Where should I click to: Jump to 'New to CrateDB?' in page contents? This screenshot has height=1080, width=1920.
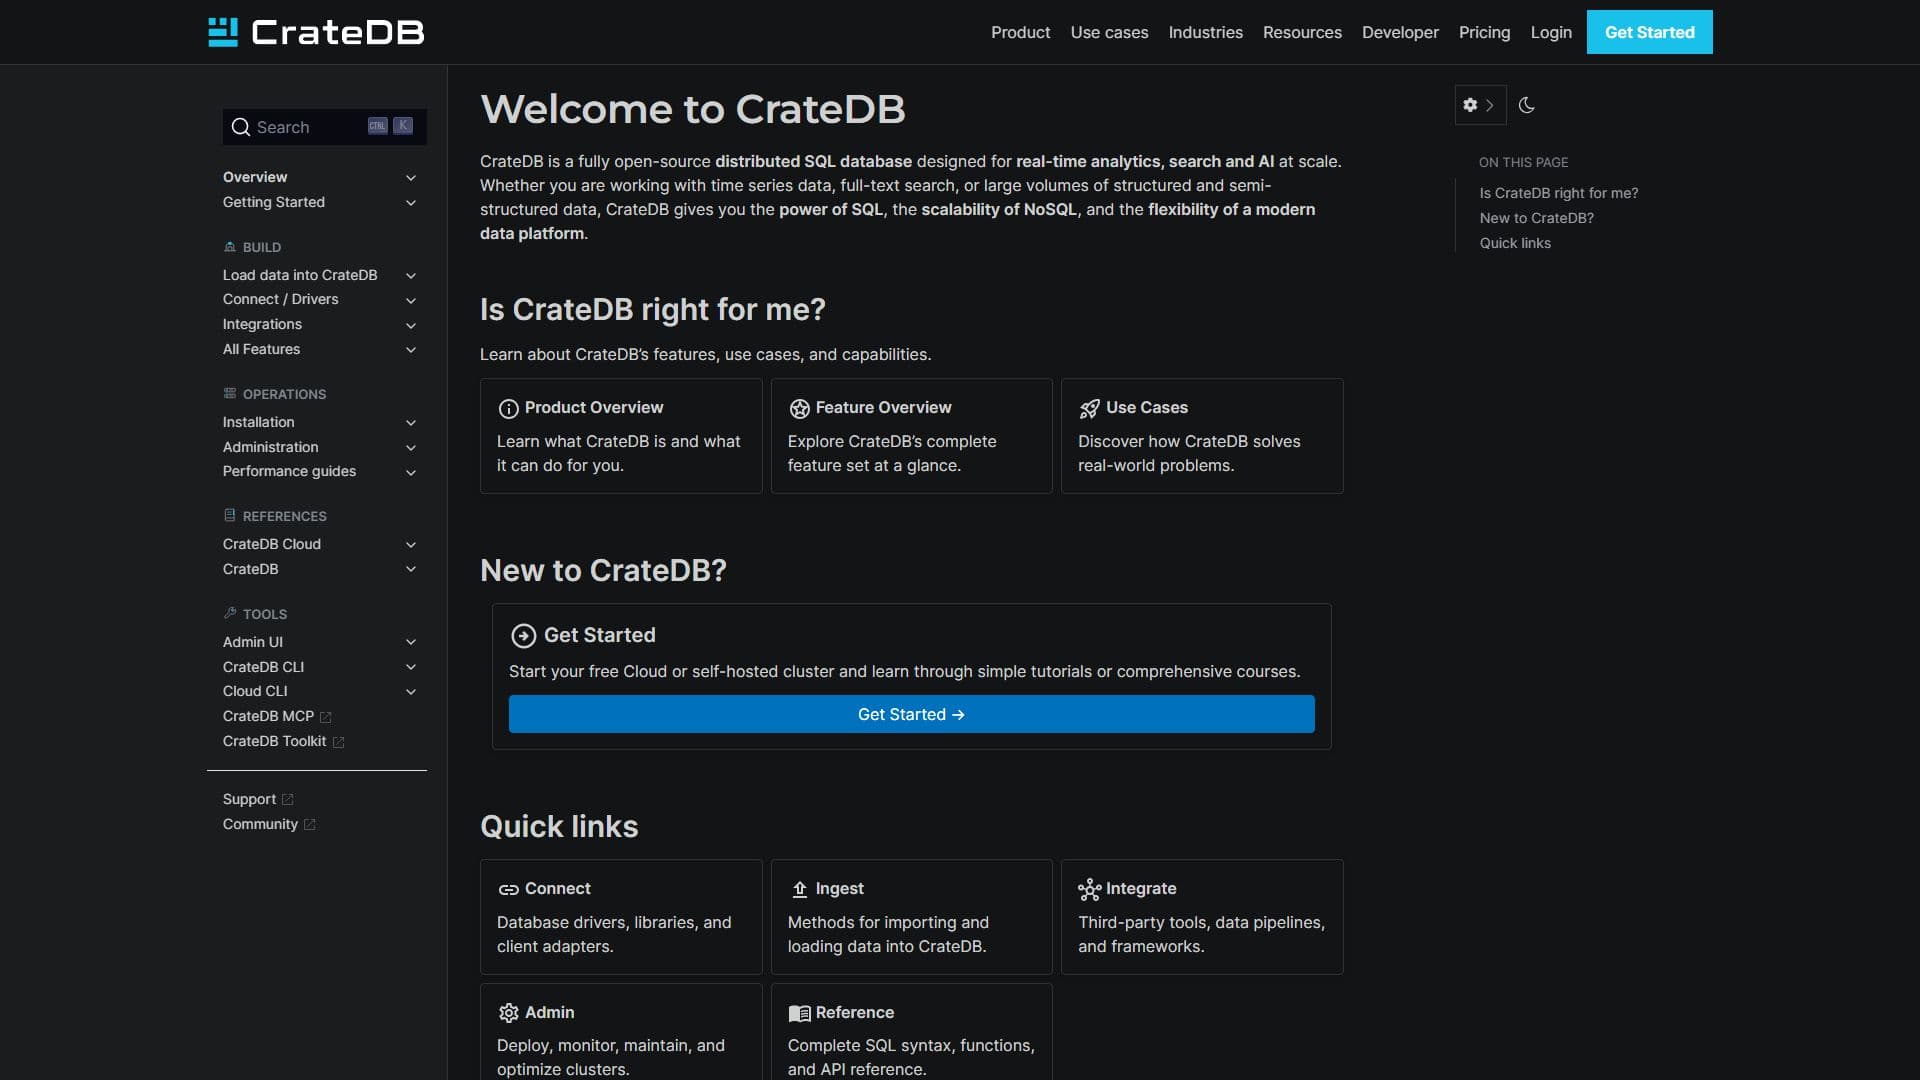coord(1536,218)
